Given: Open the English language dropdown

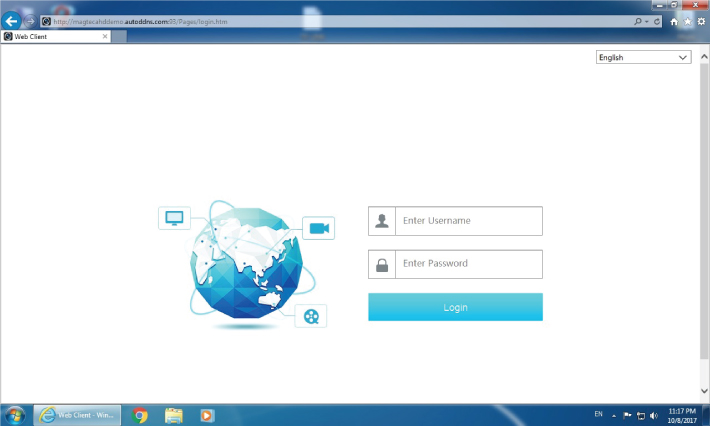Looking at the screenshot, I should pyautogui.click(x=643, y=57).
